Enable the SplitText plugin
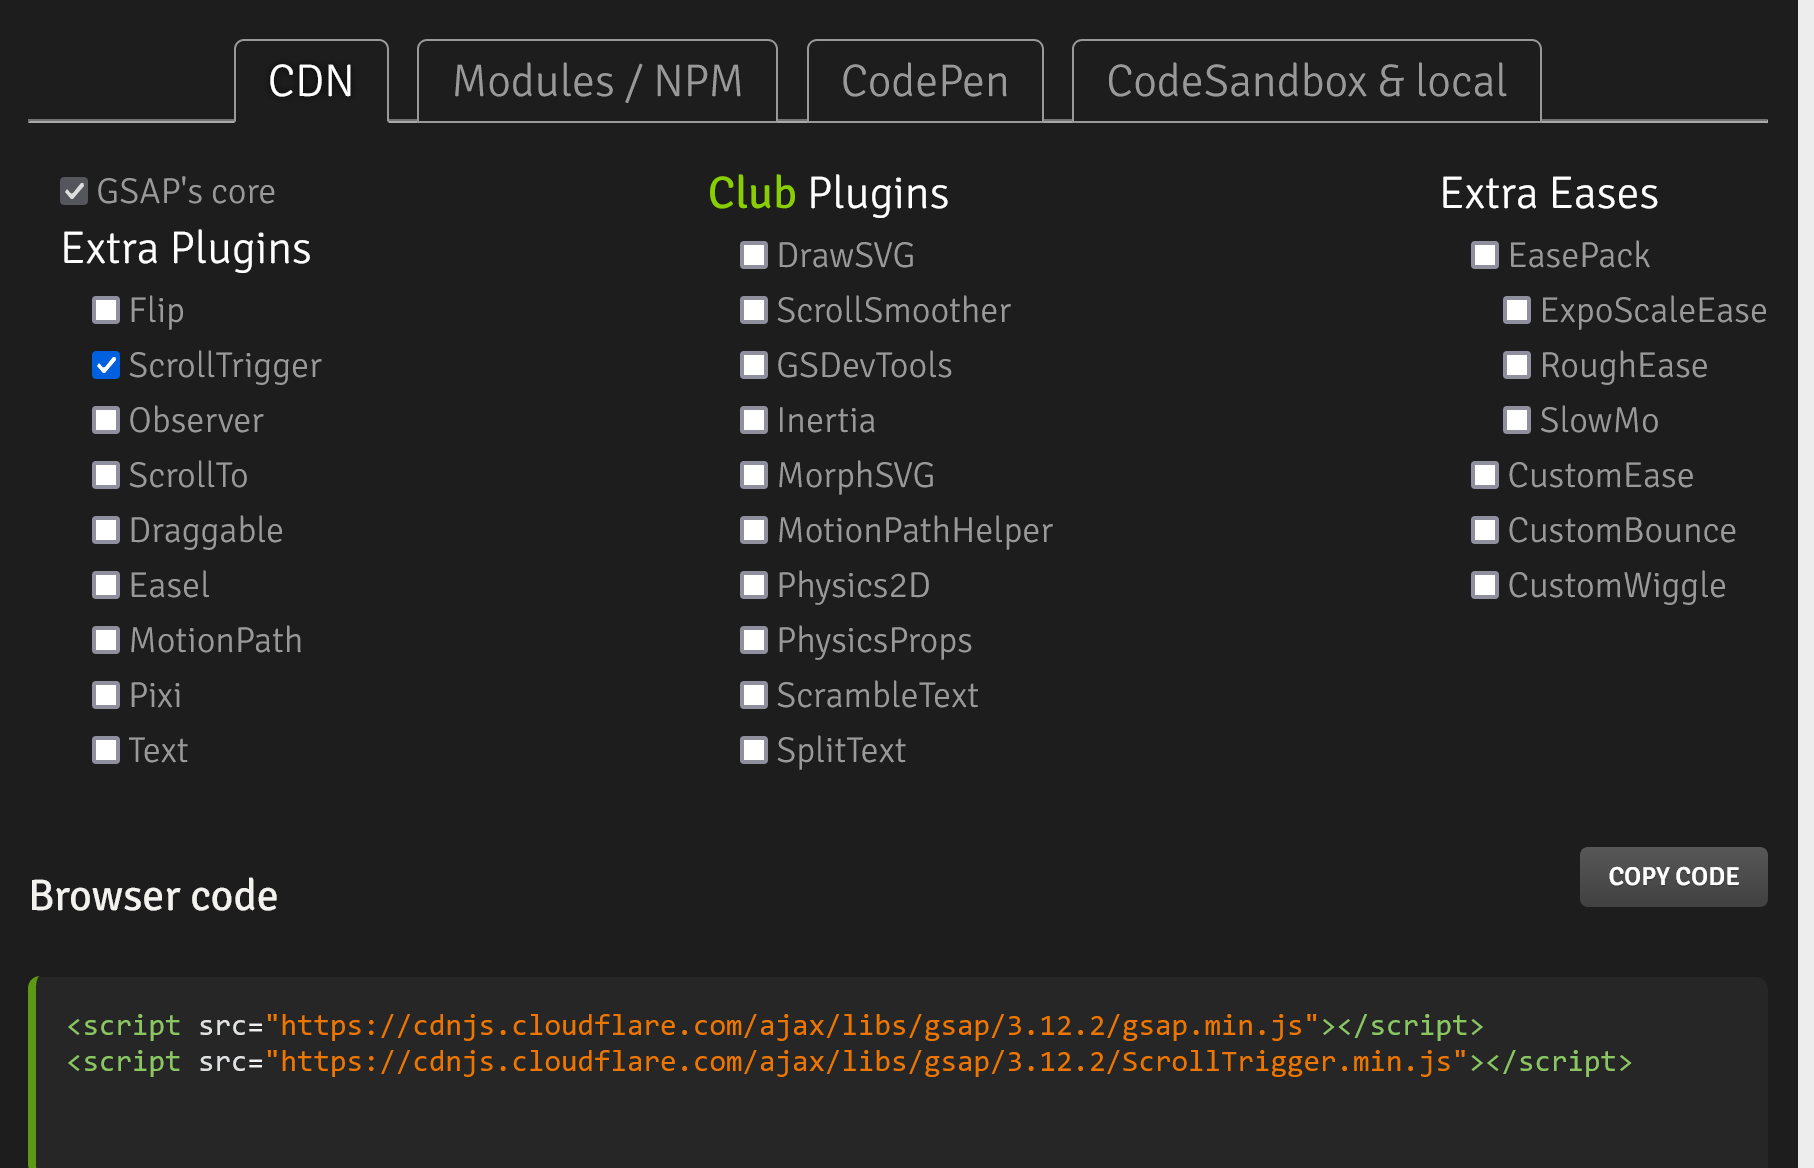Image resolution: width=1814 pixels, height=1168 pixels. pyautogui.click(x=753, y=749)
